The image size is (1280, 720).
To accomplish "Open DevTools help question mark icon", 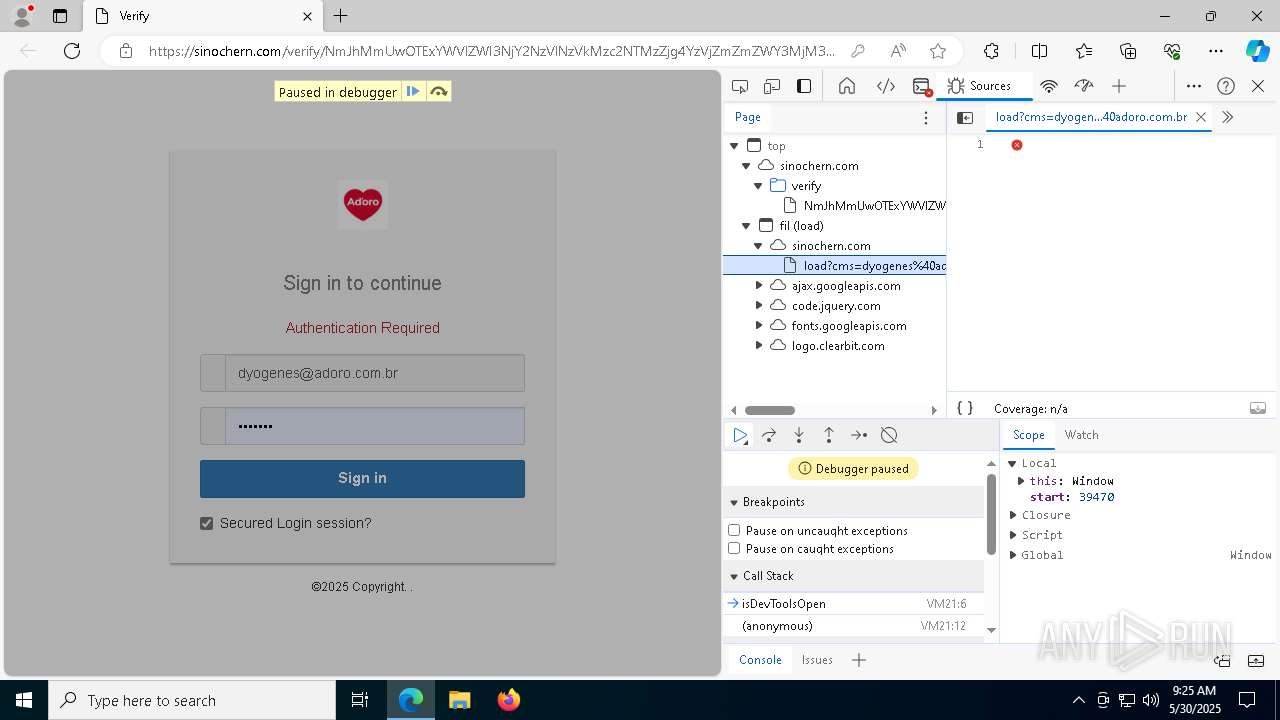I will [x=1226, y=86].
